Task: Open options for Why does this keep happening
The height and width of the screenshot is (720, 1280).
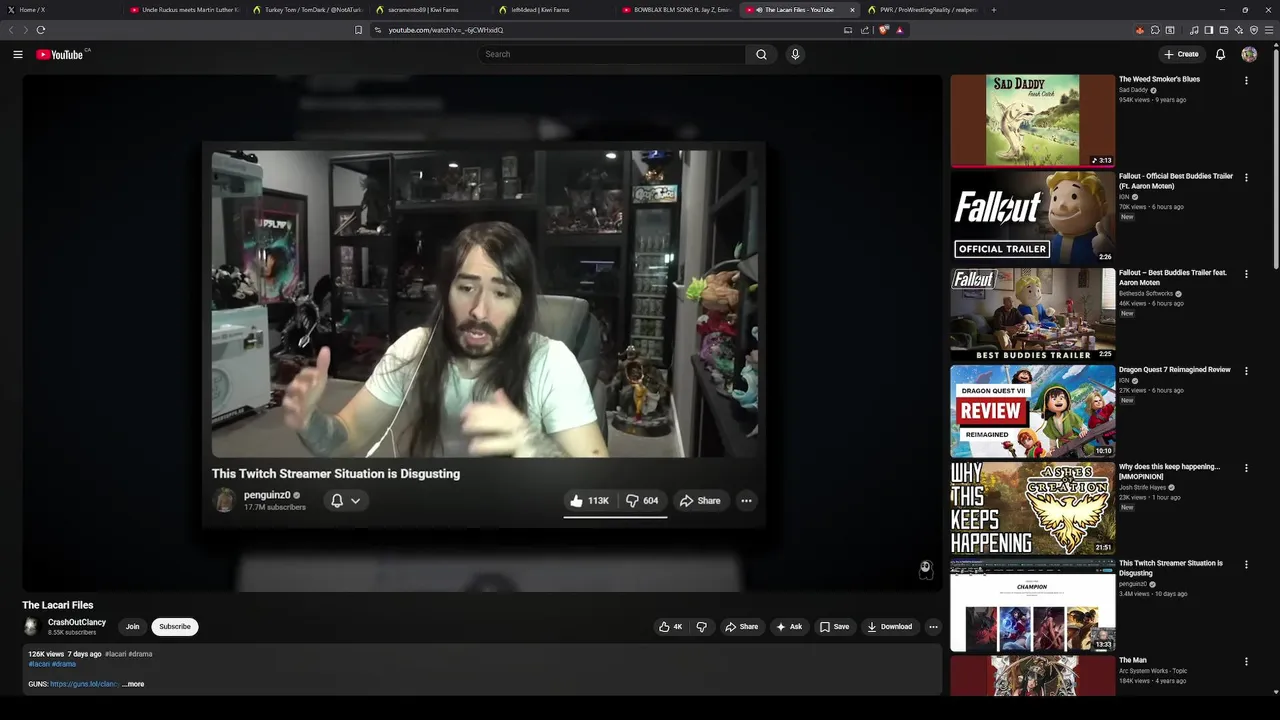Action: click(1246, 468)
